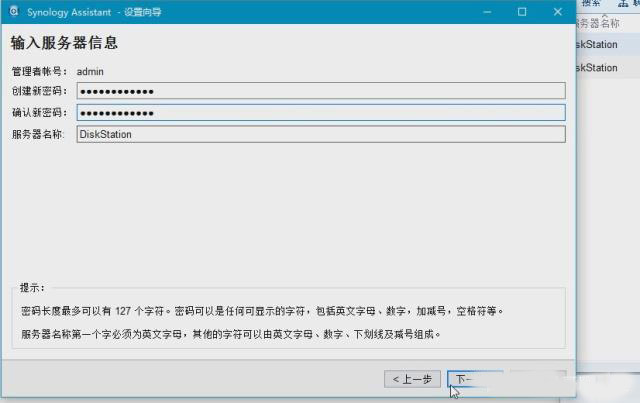Select second DiskStation row in background window
The width and height of the screenshot is (640, 403).
(x=608, y=68)
